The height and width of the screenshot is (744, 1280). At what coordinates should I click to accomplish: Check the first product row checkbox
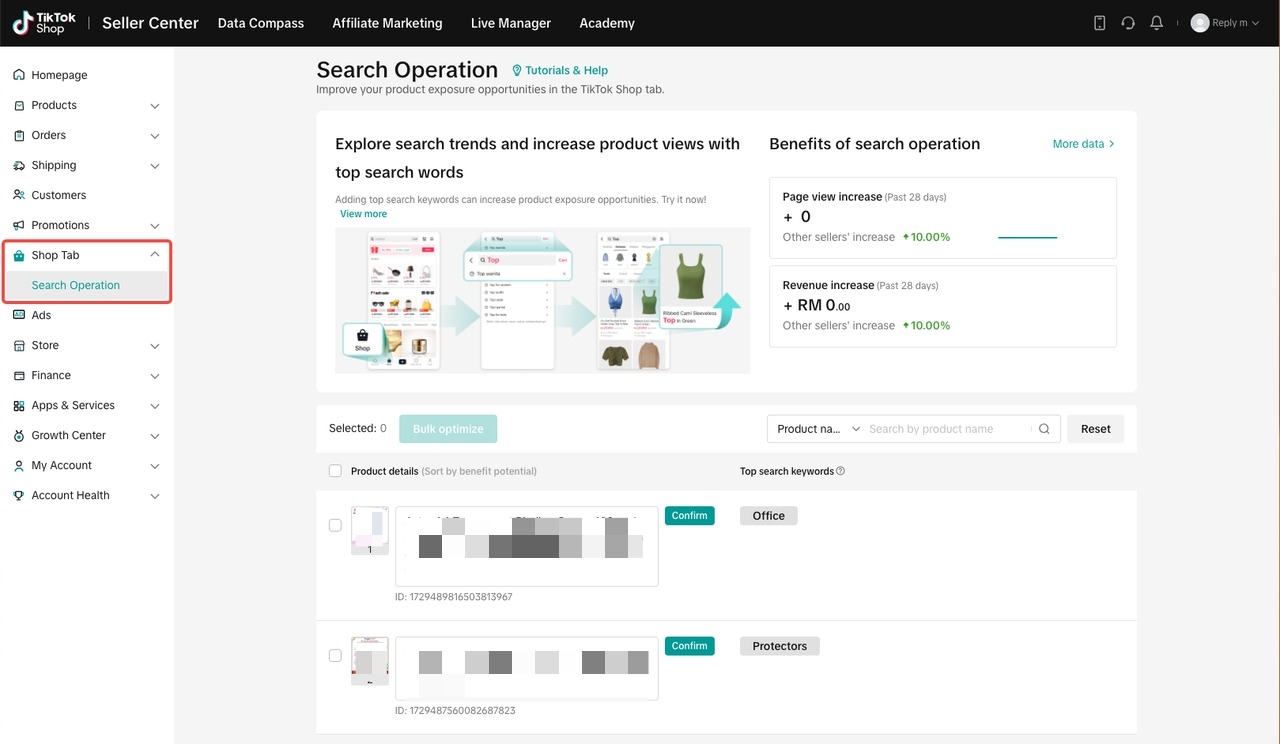(335, 525)
